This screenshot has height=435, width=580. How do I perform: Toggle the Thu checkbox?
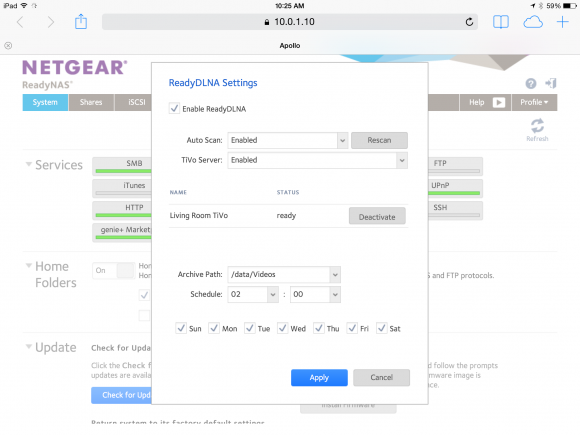tap(318, 328)
